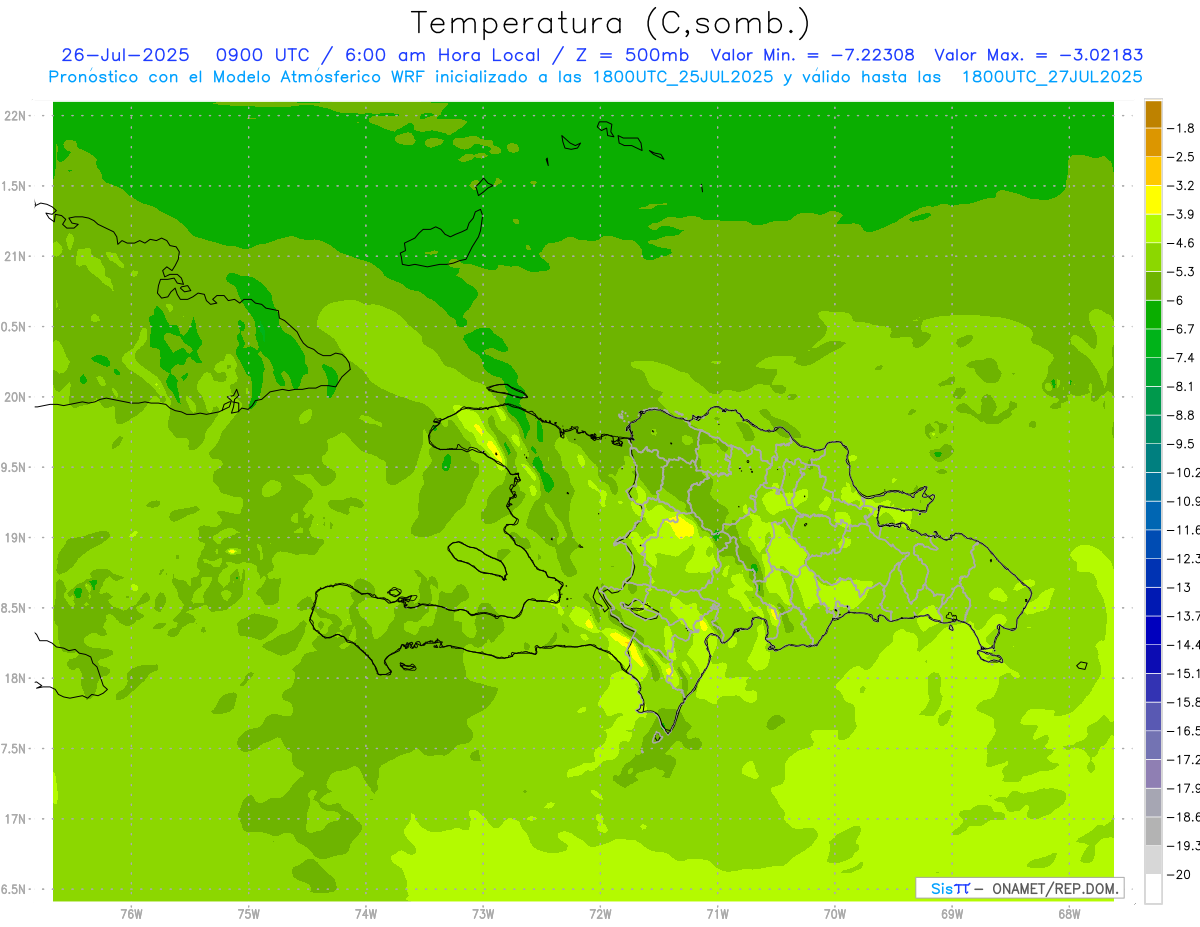Click the '-4.6' colorbar label
Viewport: 1200px width, 927px height.
(1181, 243)
